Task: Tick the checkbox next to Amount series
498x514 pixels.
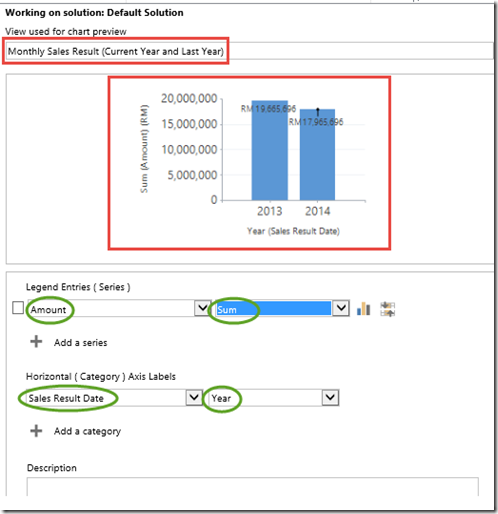Action: (x=18, y=308)
